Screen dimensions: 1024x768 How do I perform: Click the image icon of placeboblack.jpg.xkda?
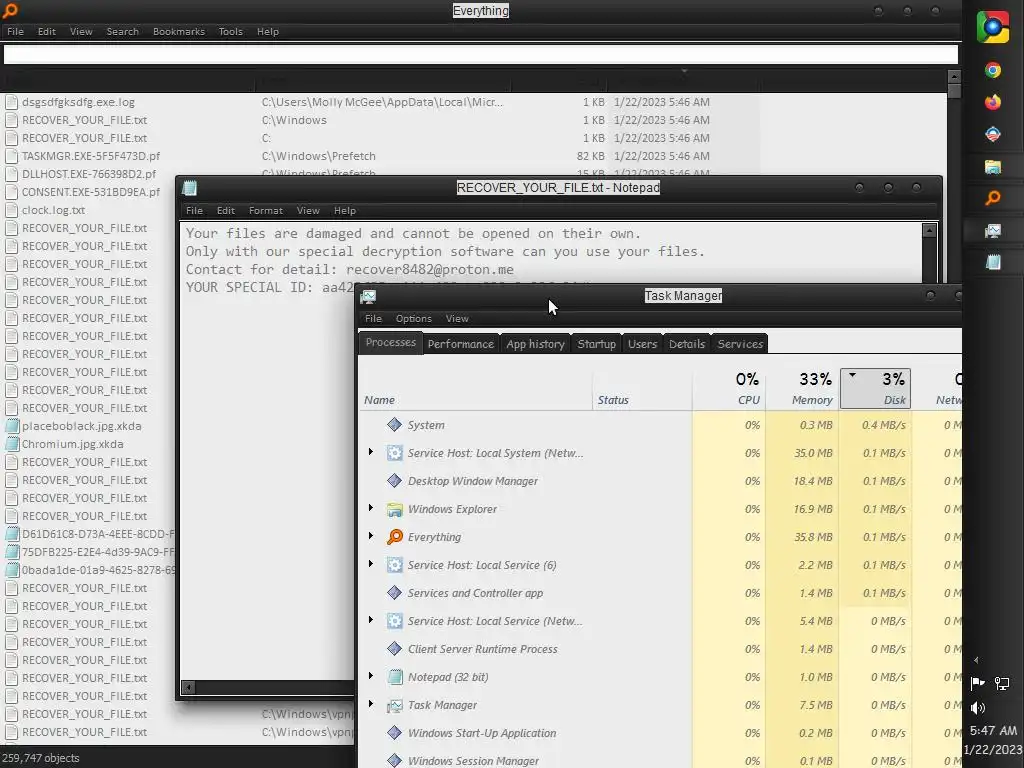pyautogui.click(x=11, y=426)
